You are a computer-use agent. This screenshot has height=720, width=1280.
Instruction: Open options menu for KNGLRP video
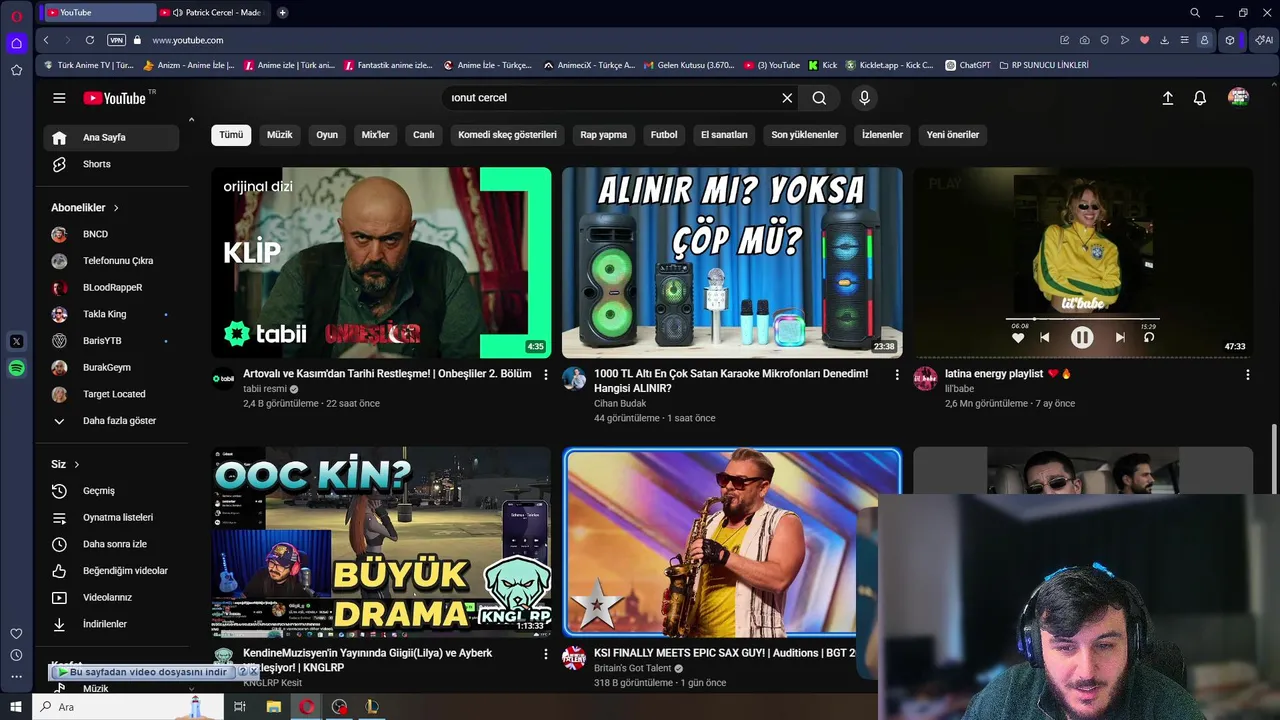[x=545, y=654]
